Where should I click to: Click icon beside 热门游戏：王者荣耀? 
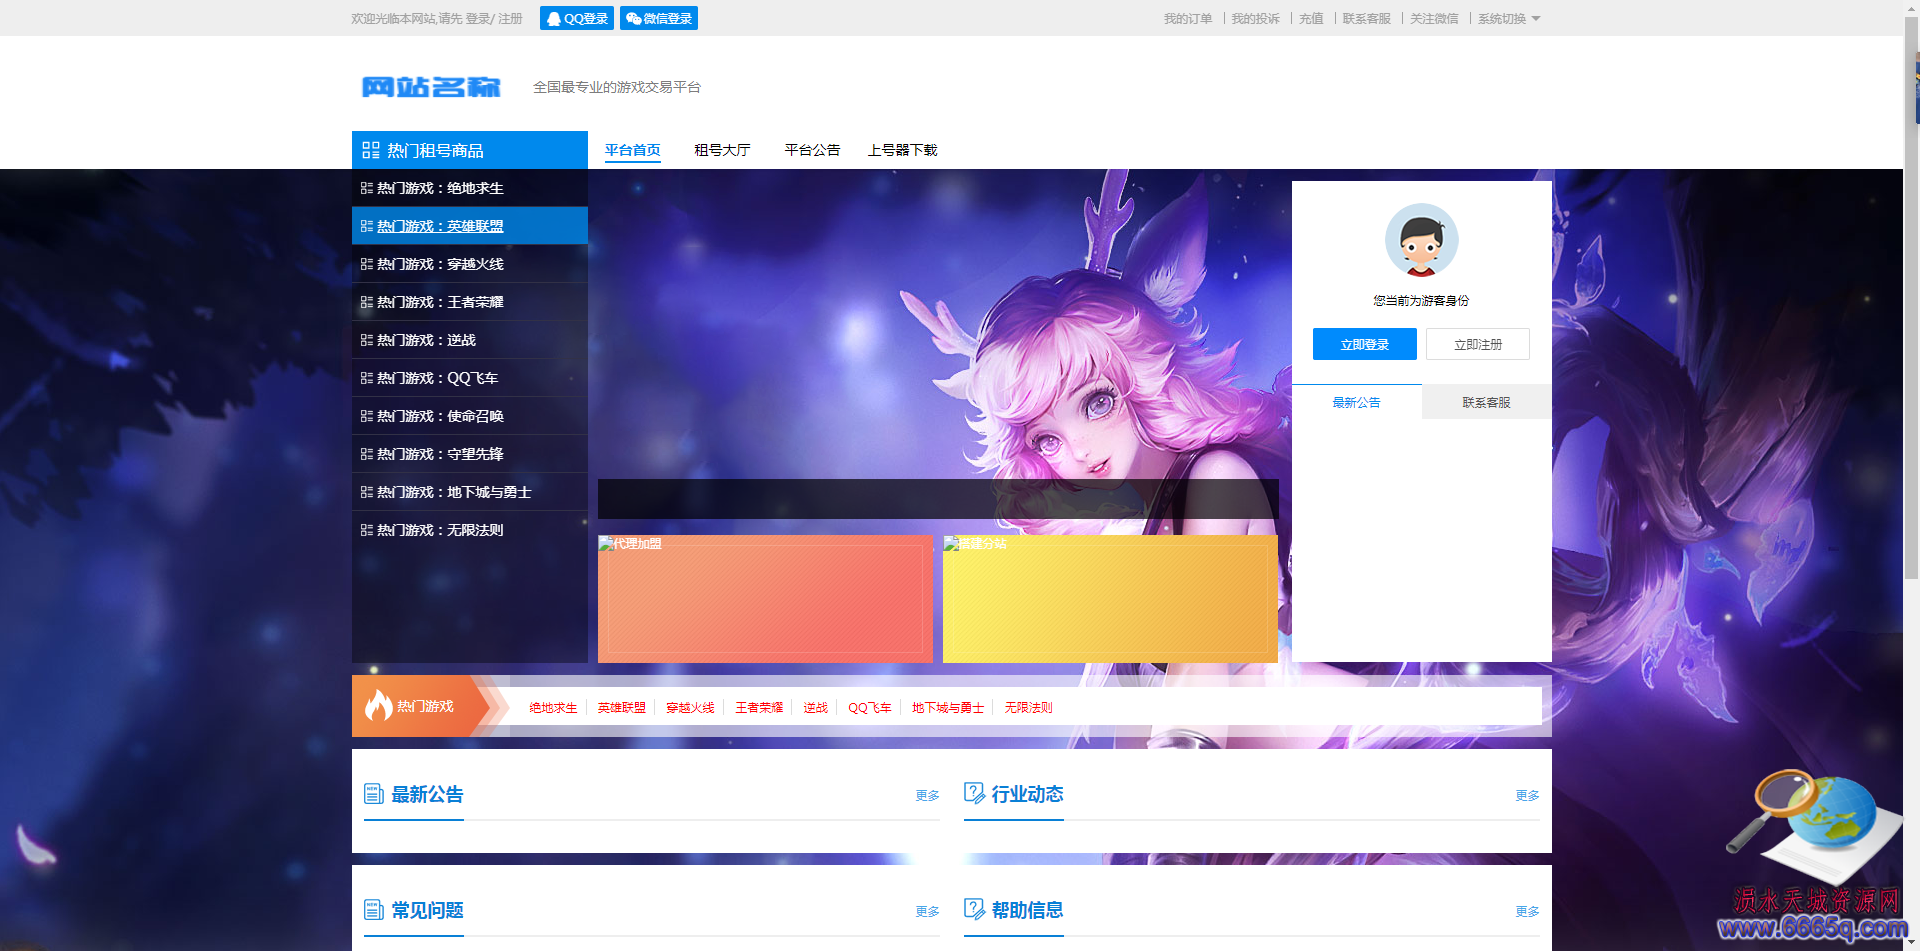(367, 302)
